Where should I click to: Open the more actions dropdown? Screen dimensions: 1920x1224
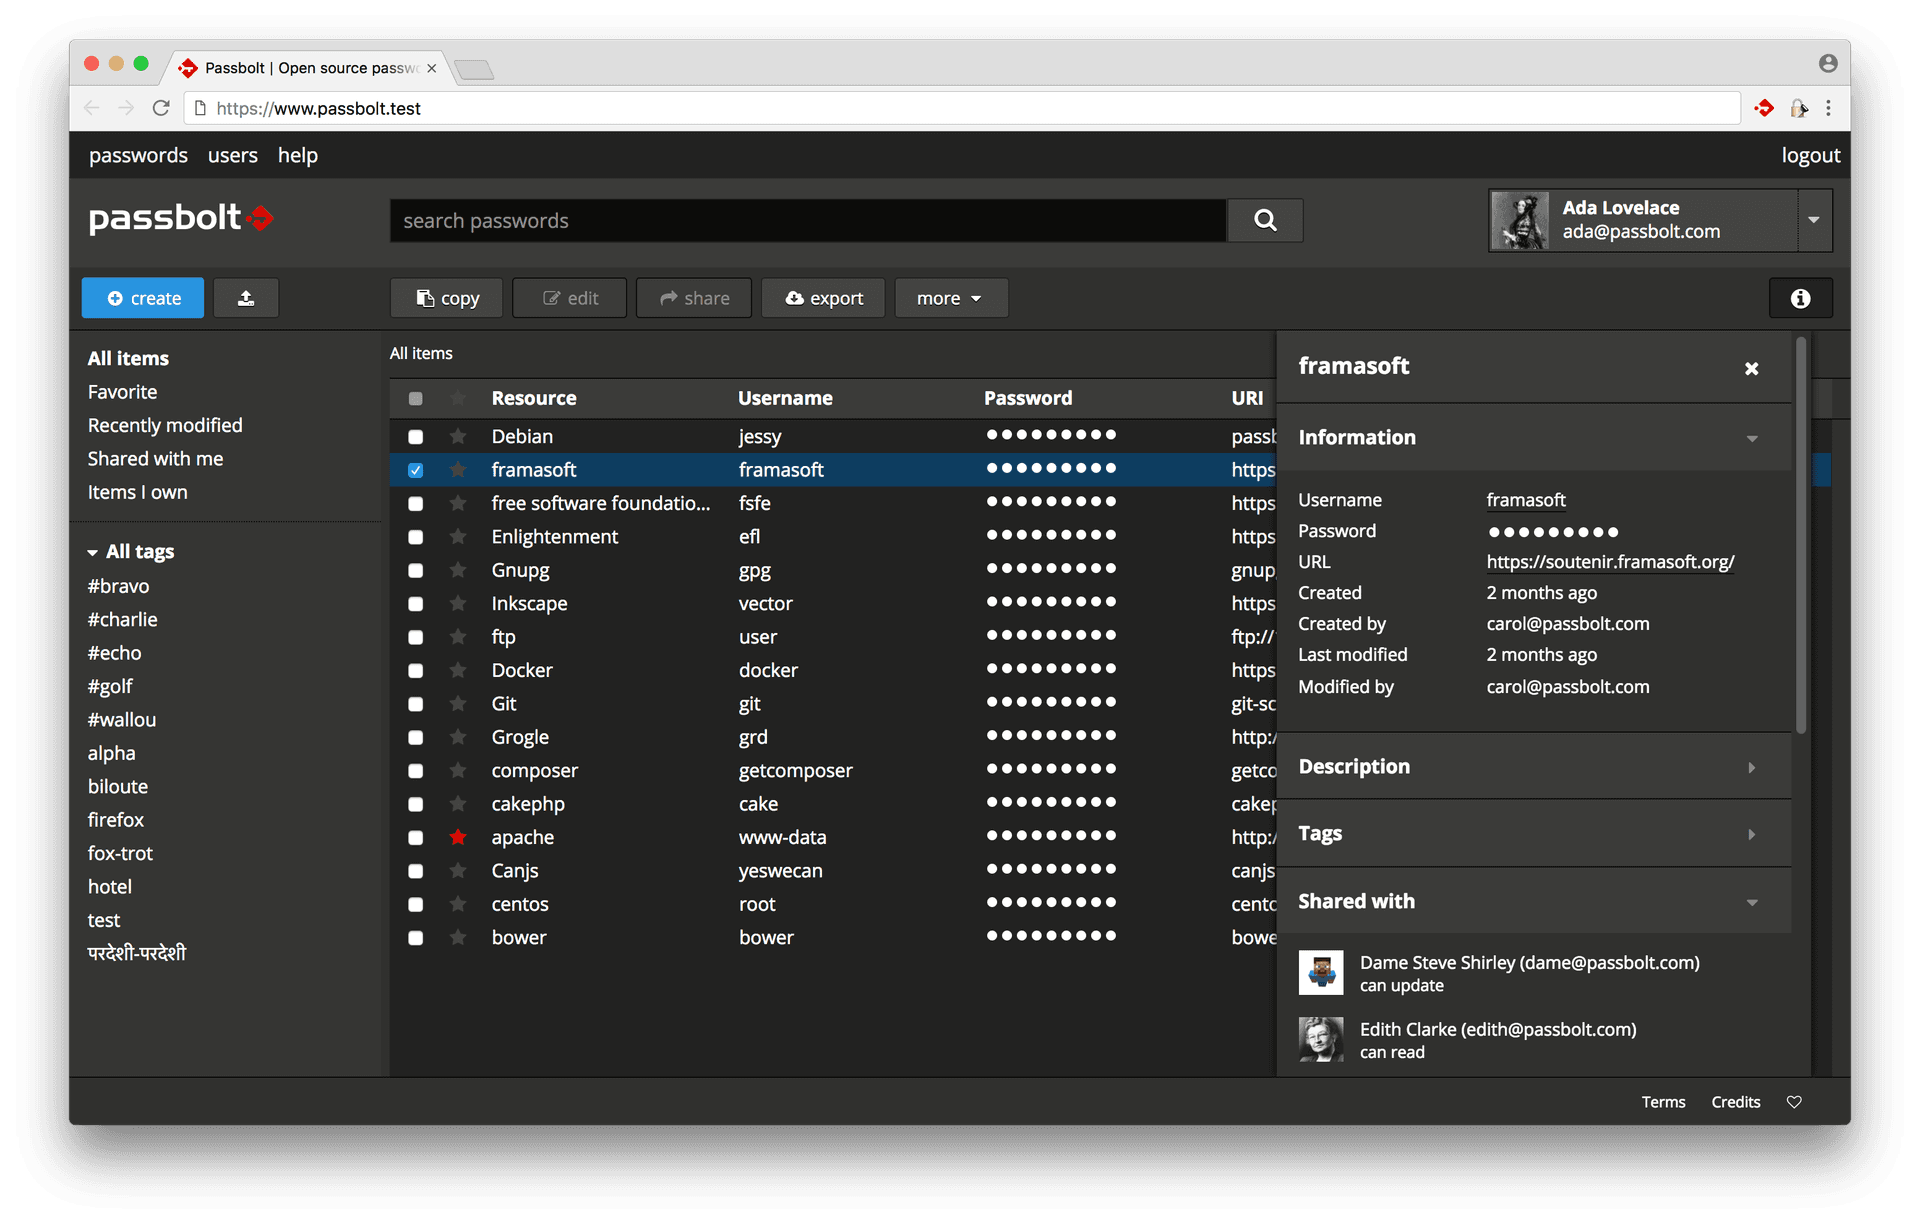click(950, 298)
